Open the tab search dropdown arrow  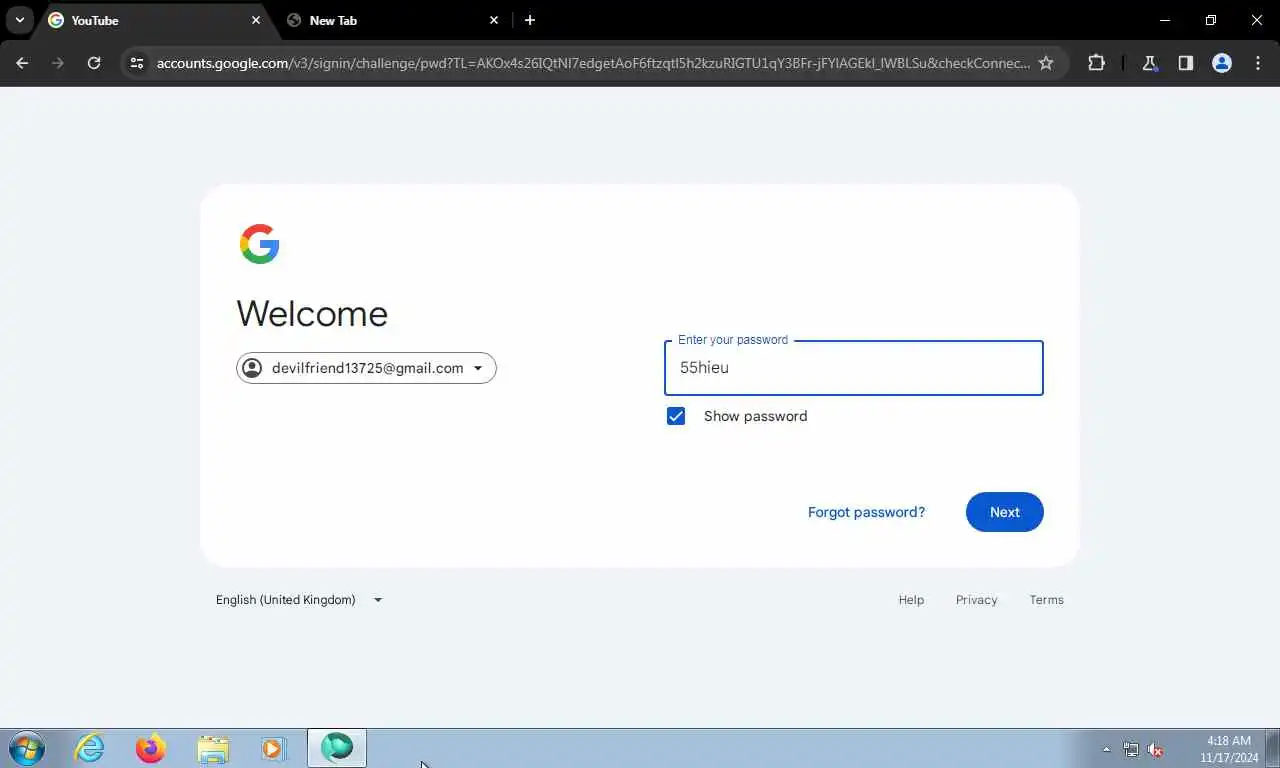pos(19,20)
